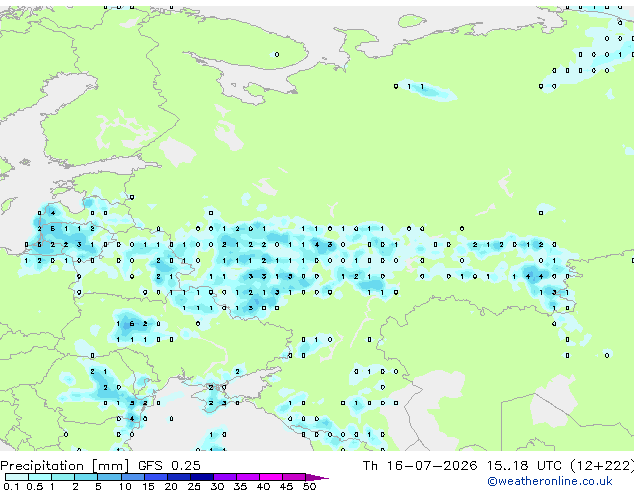Image resolution: width=634 pixels, height=490 pixels.
Task: Click the legend scale label '20'
Action: click(x=171, y=486)
